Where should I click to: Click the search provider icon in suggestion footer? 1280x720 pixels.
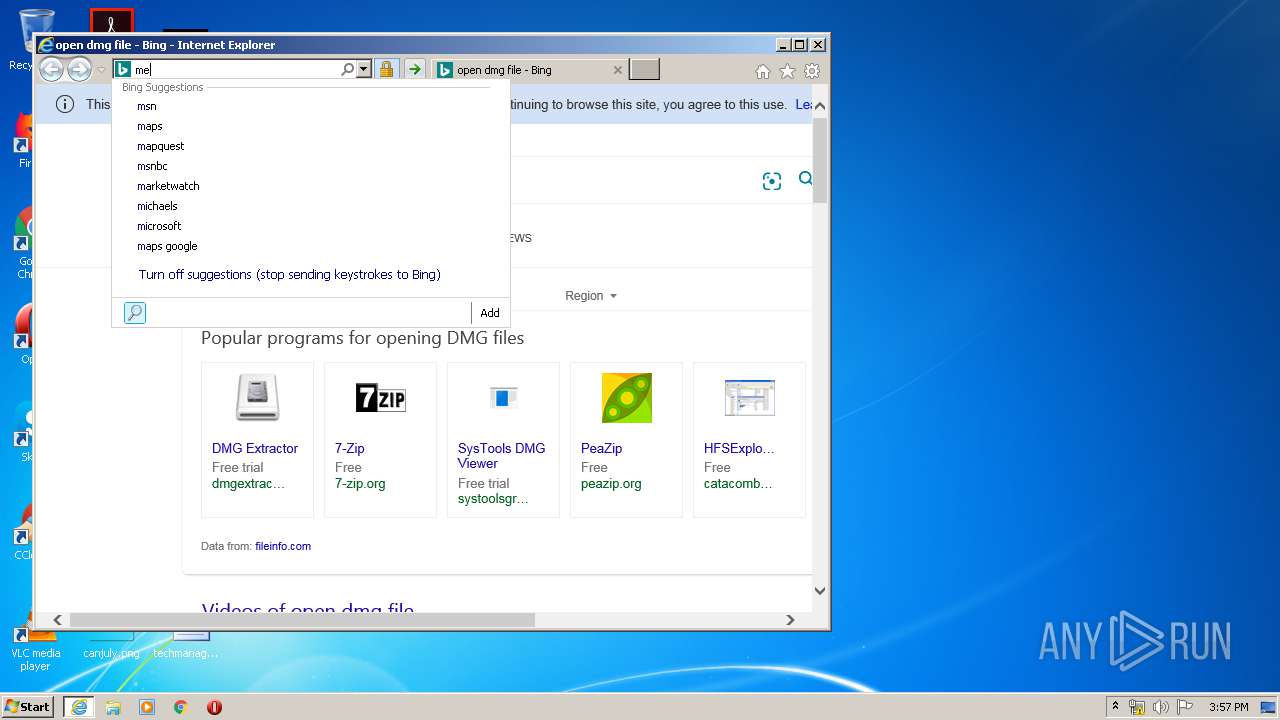(135, 313)
